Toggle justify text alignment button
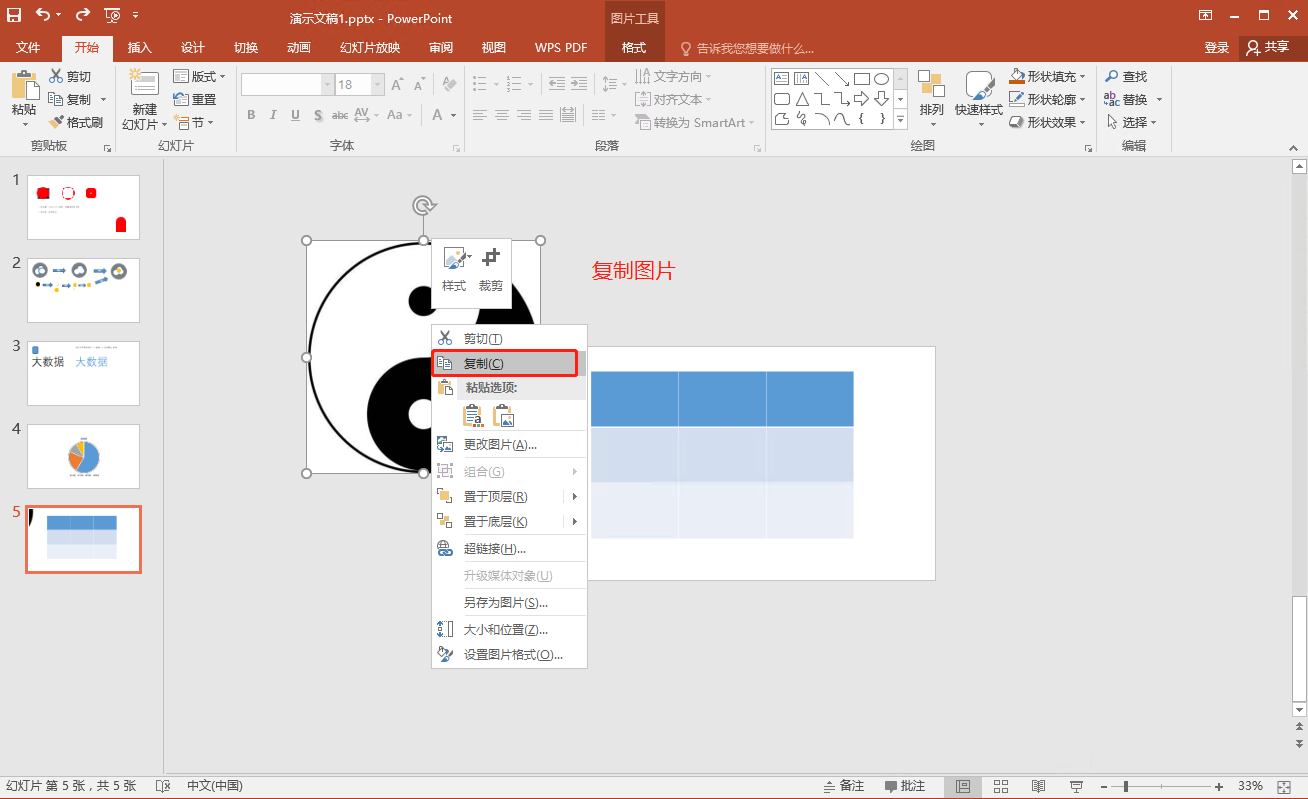 [x=546, y=115]
